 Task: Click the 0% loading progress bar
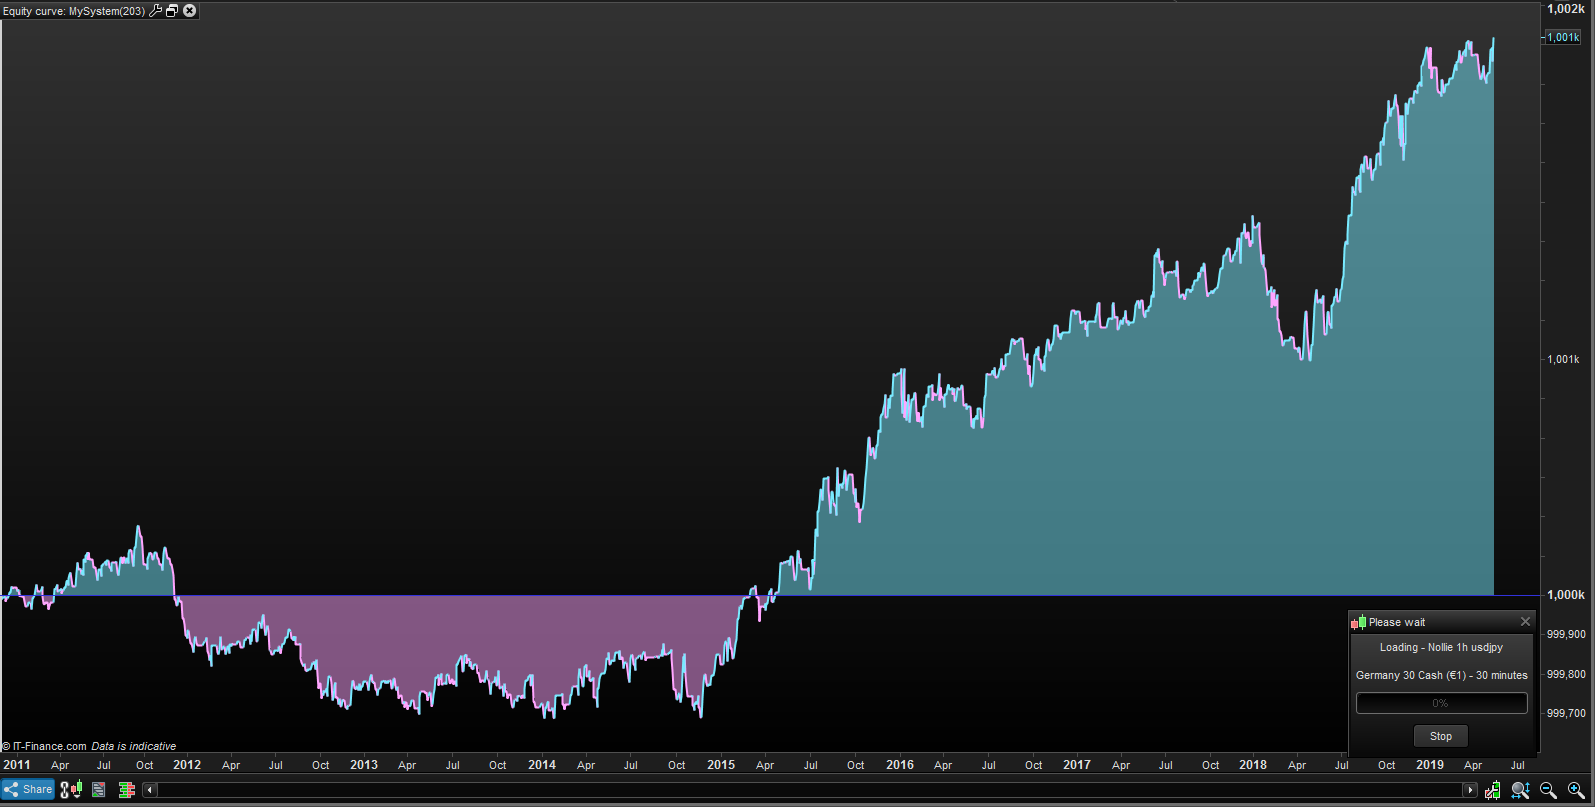1441,703
